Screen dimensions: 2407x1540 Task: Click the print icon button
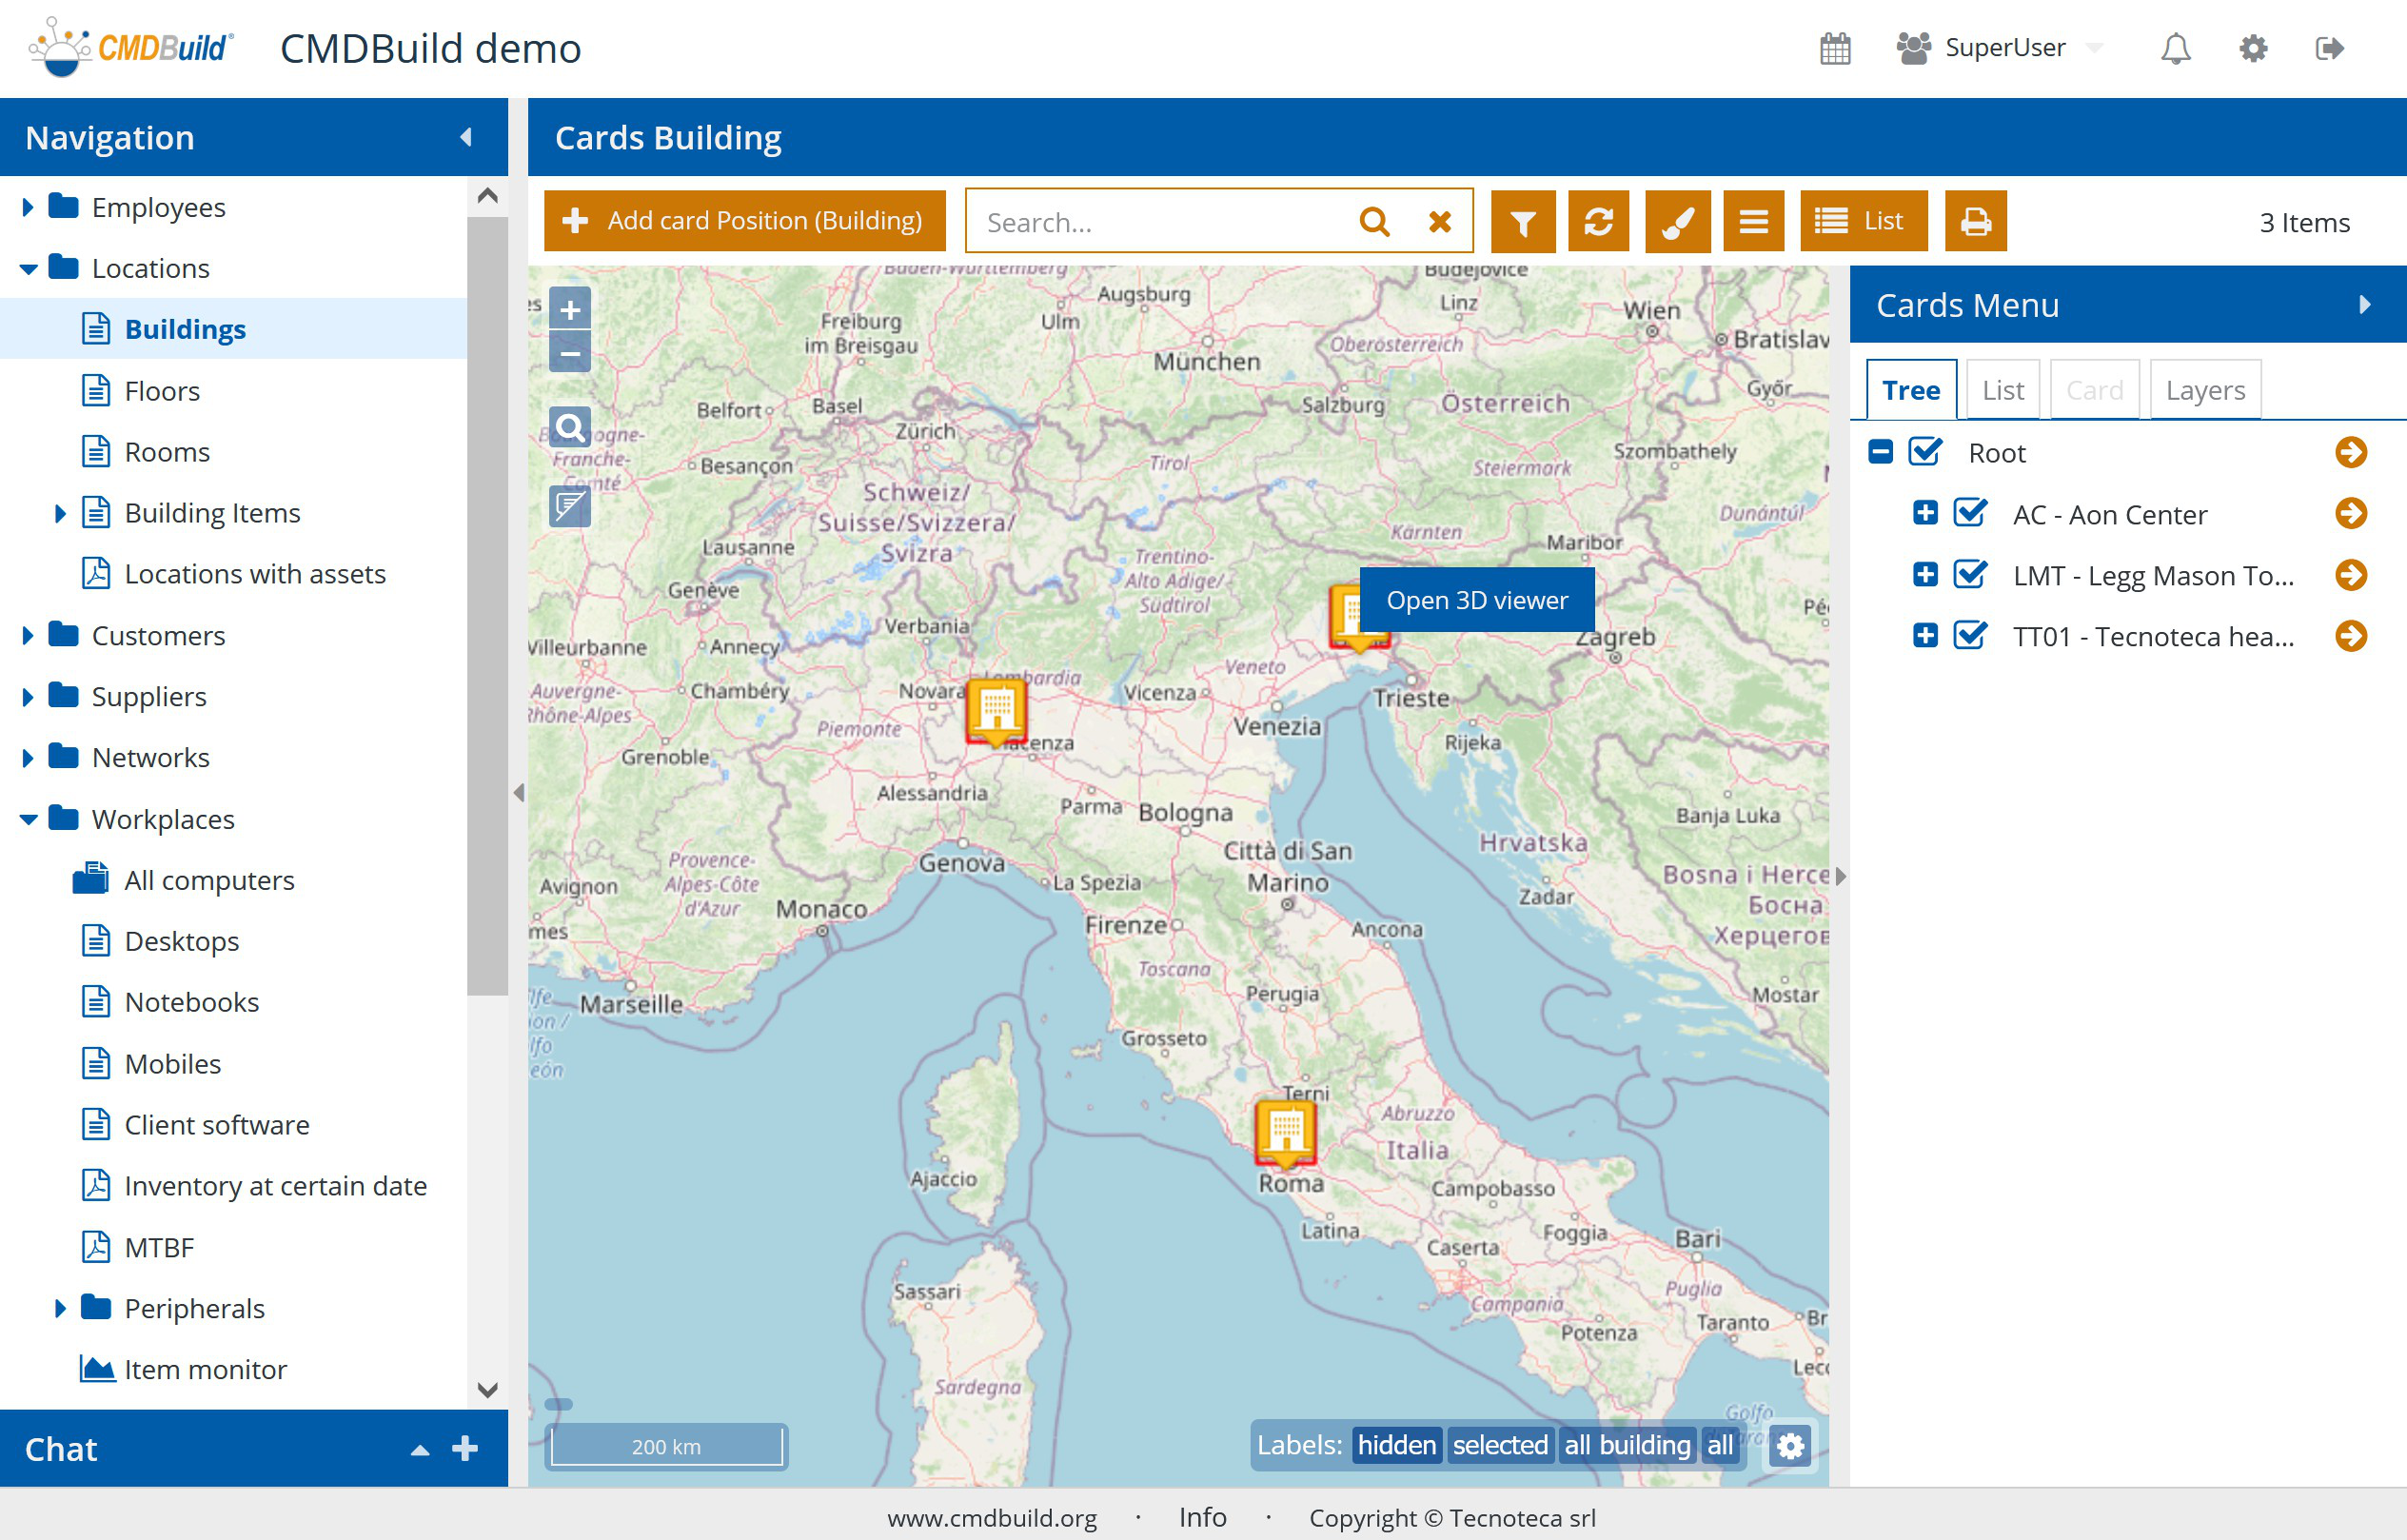pos(1975,222)
